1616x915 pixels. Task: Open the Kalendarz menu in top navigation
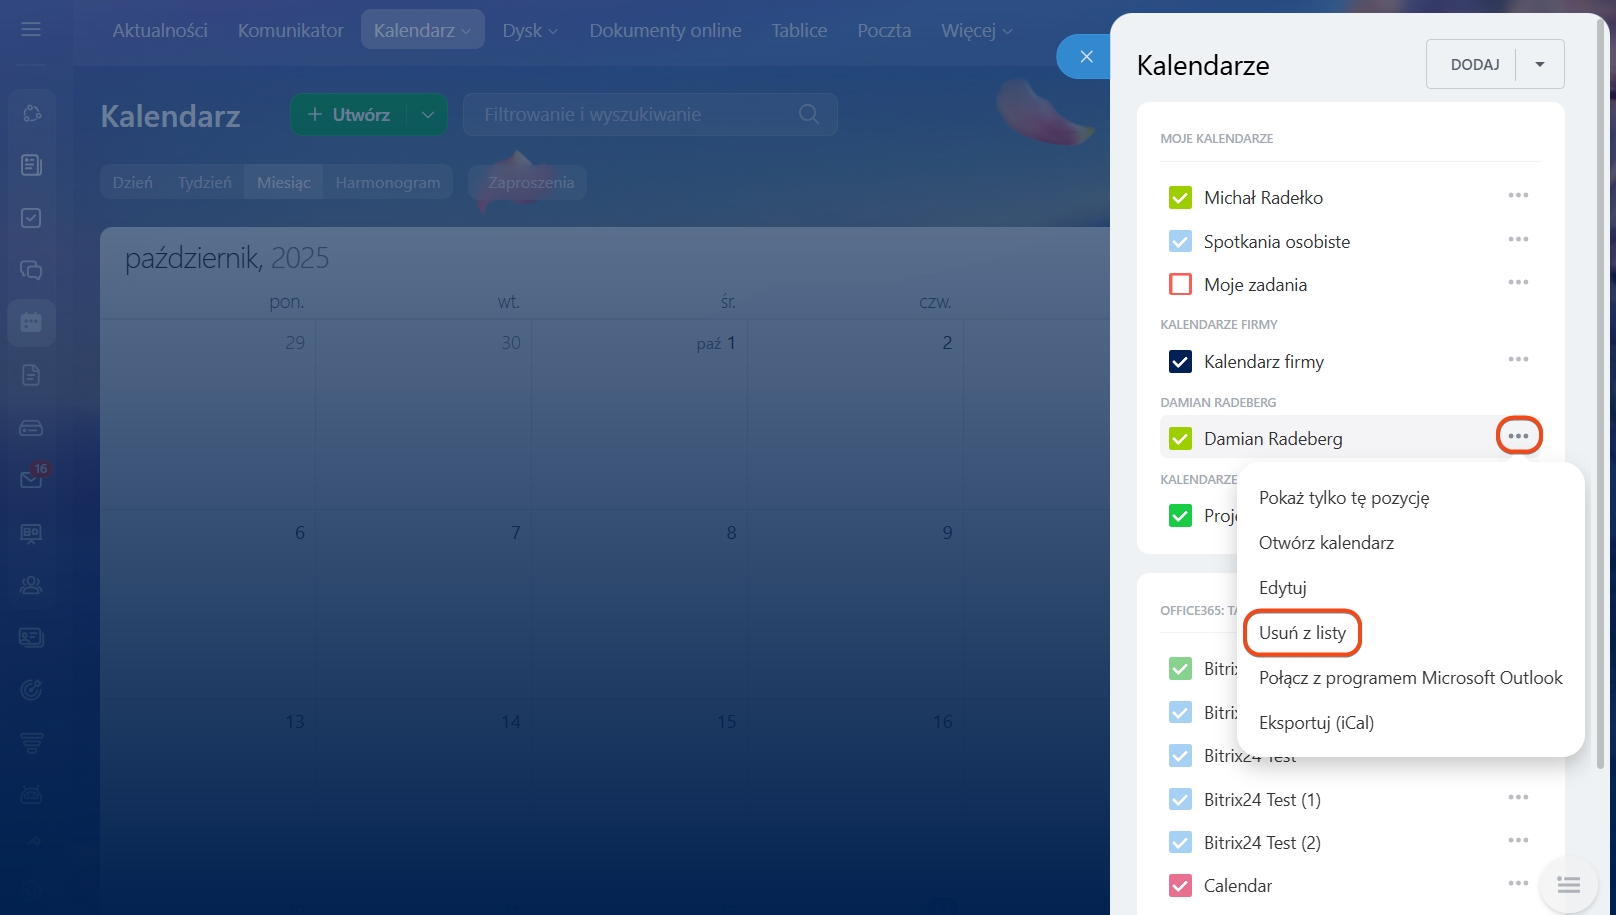click(422, 30)
